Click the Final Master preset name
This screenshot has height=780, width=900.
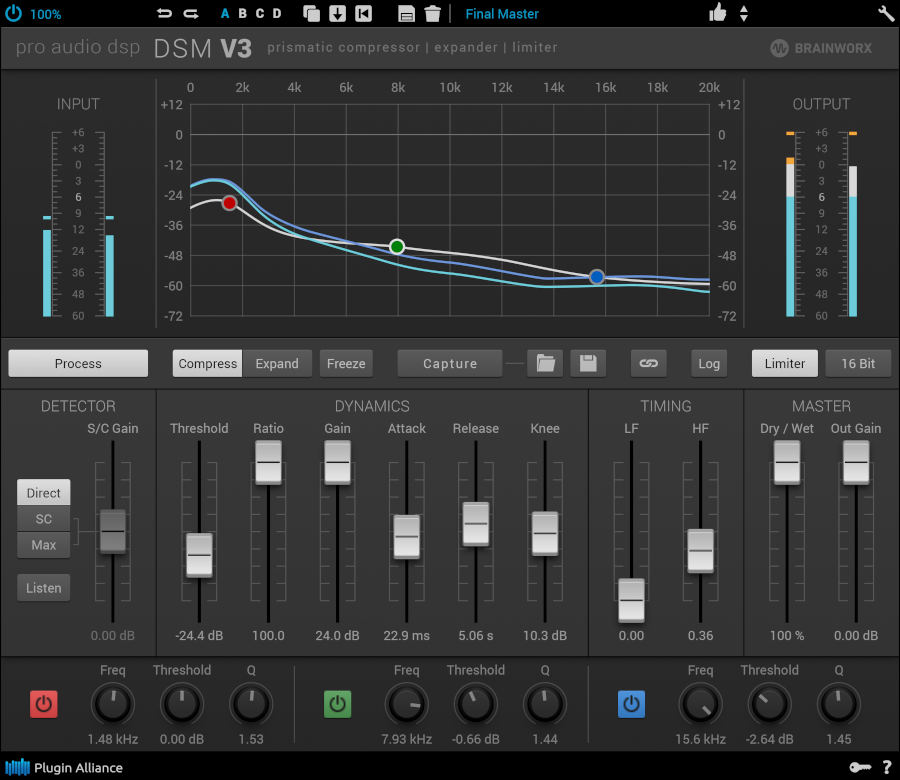(x=502, y=13)
